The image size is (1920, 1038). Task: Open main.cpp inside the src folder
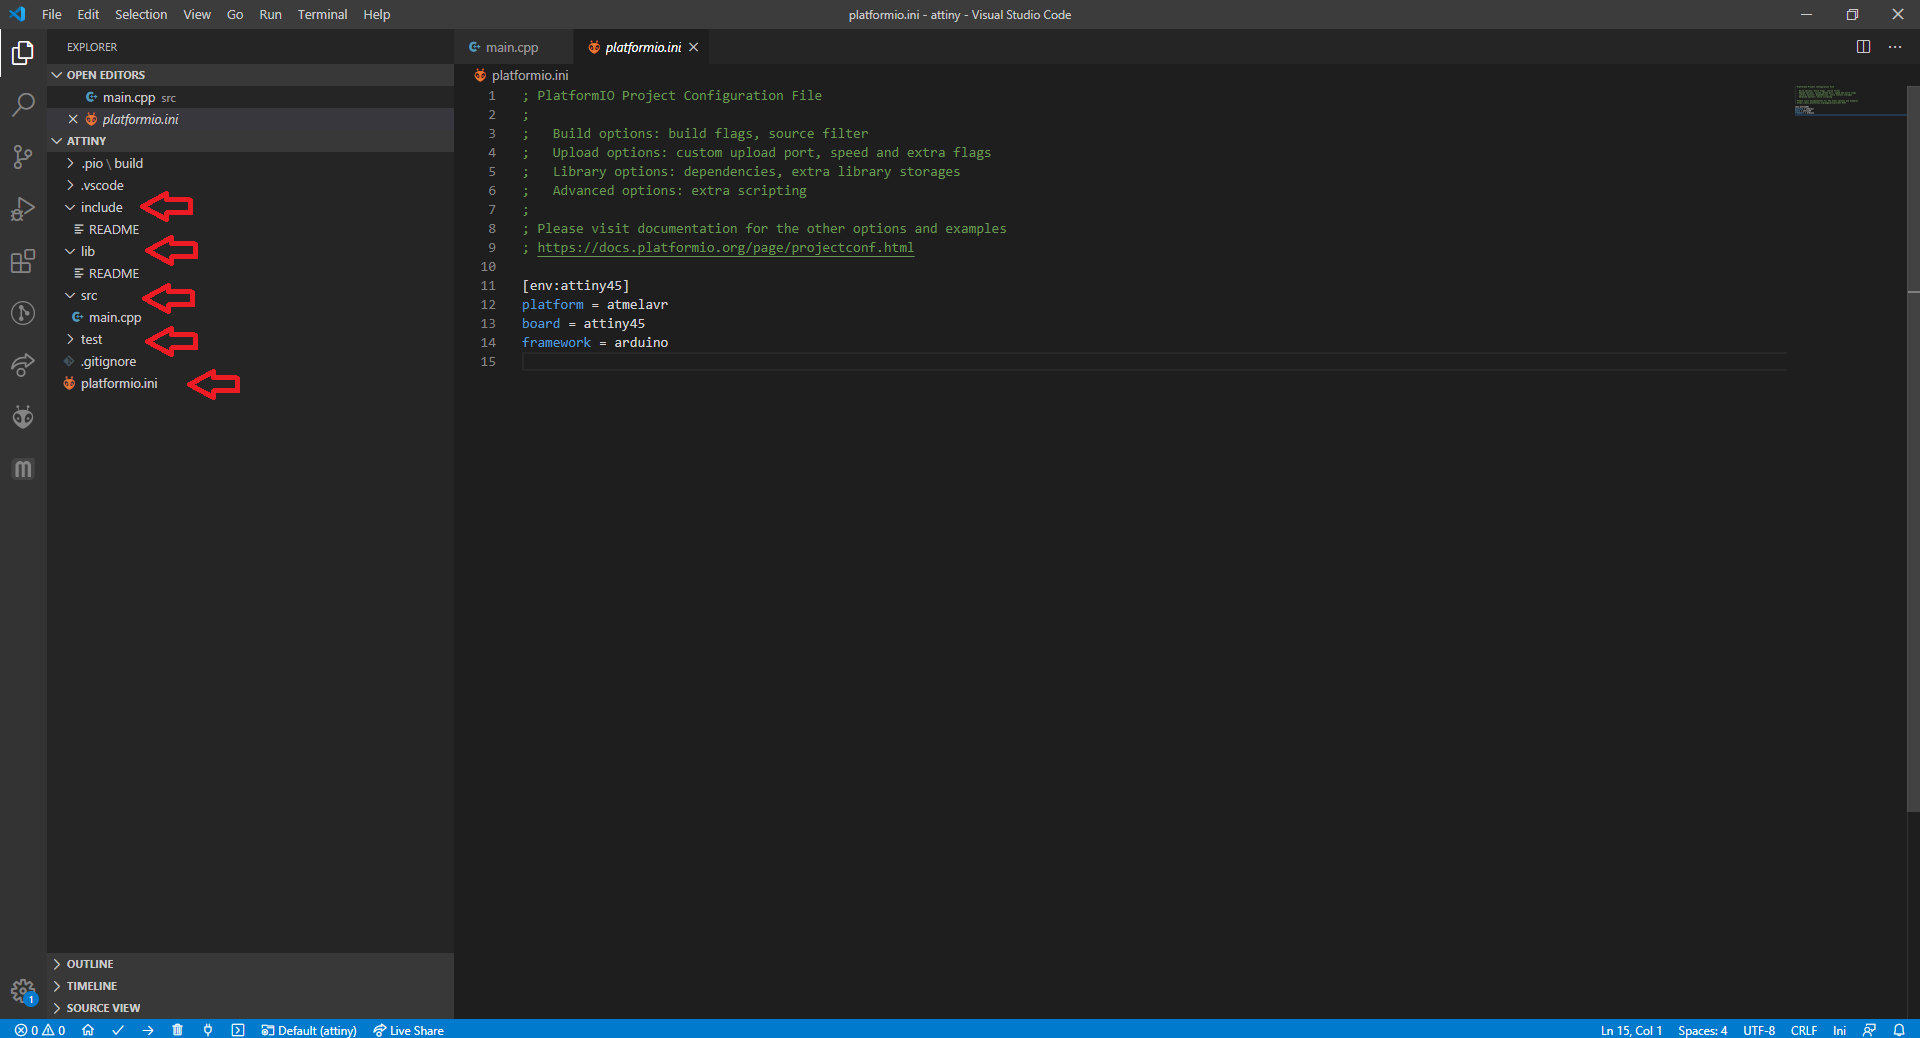click(250, 317)
